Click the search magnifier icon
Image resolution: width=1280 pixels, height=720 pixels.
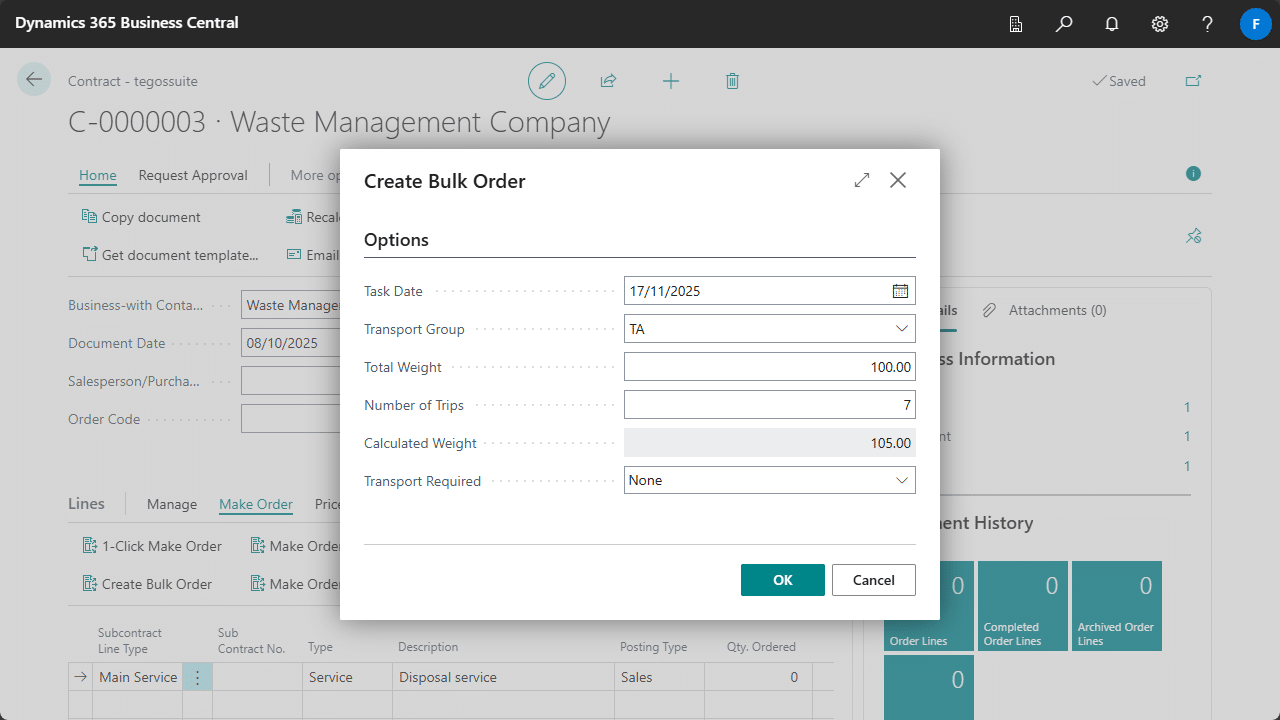click(x=1064, y=24)
